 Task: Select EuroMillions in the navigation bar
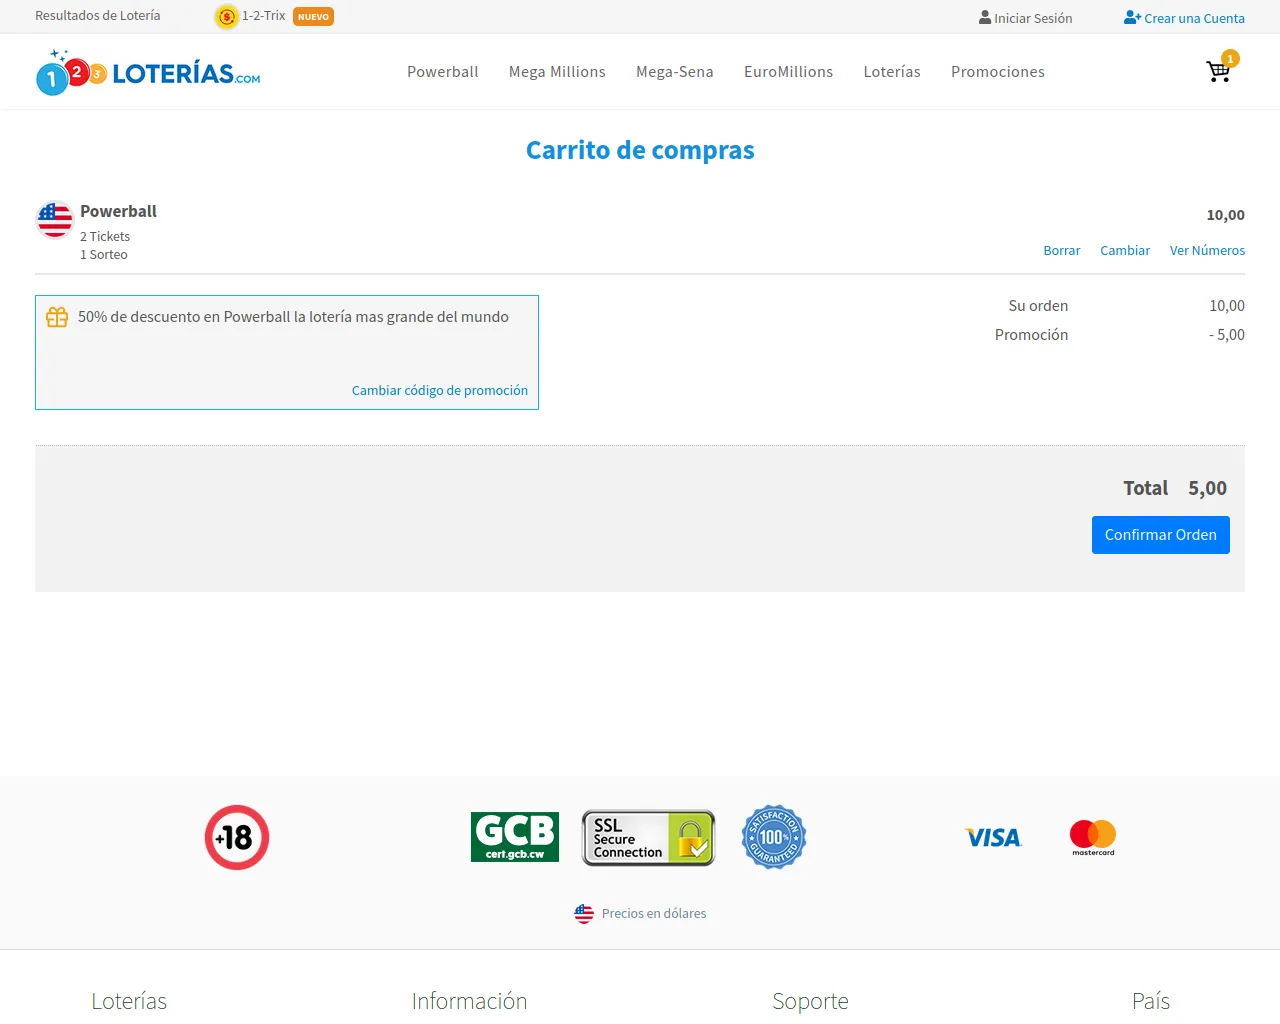(789, 72)
